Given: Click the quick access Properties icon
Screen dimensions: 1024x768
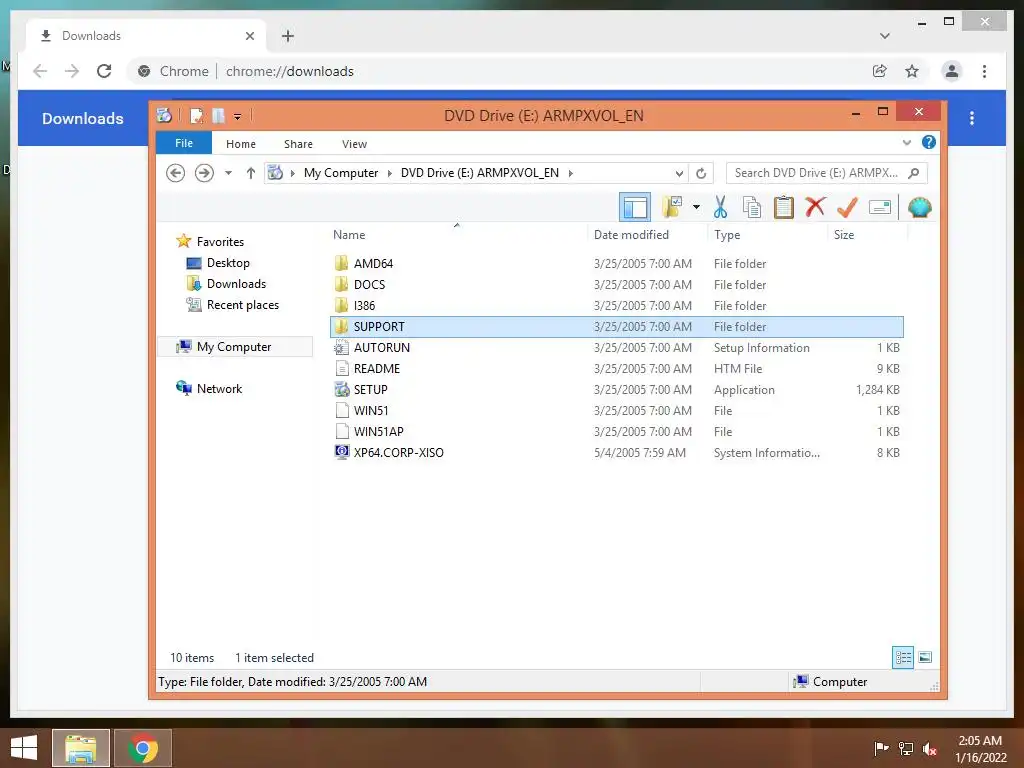Looking at the screenshot, I should pos(196,116).
